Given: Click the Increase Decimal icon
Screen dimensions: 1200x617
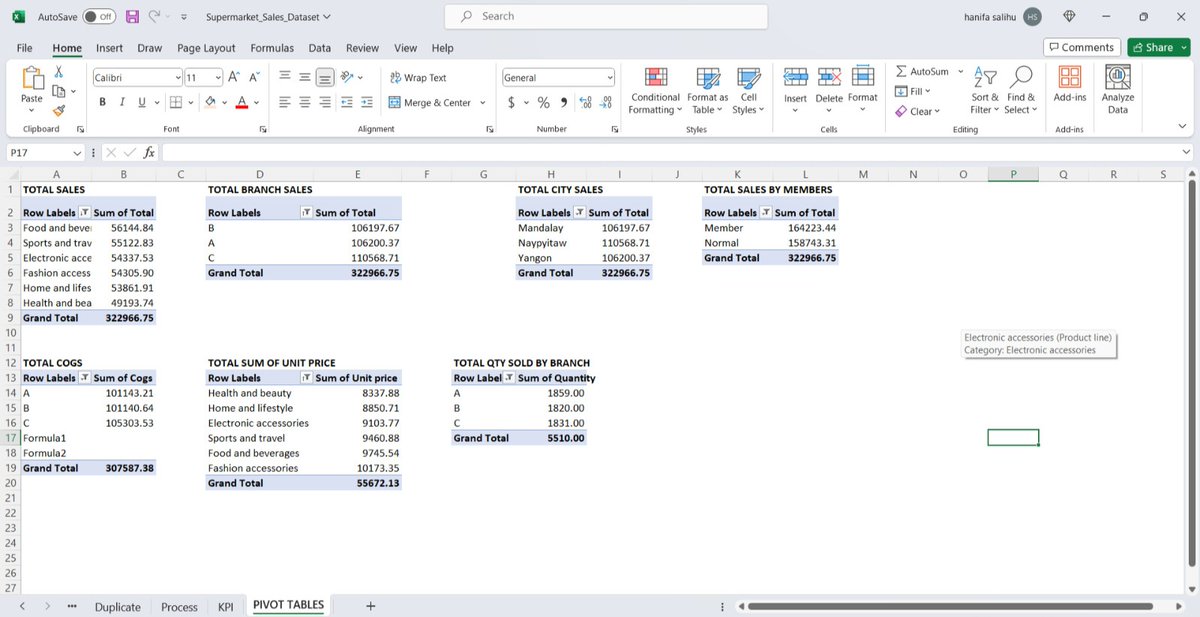Looking at the screenshot, I should (586, 102).
